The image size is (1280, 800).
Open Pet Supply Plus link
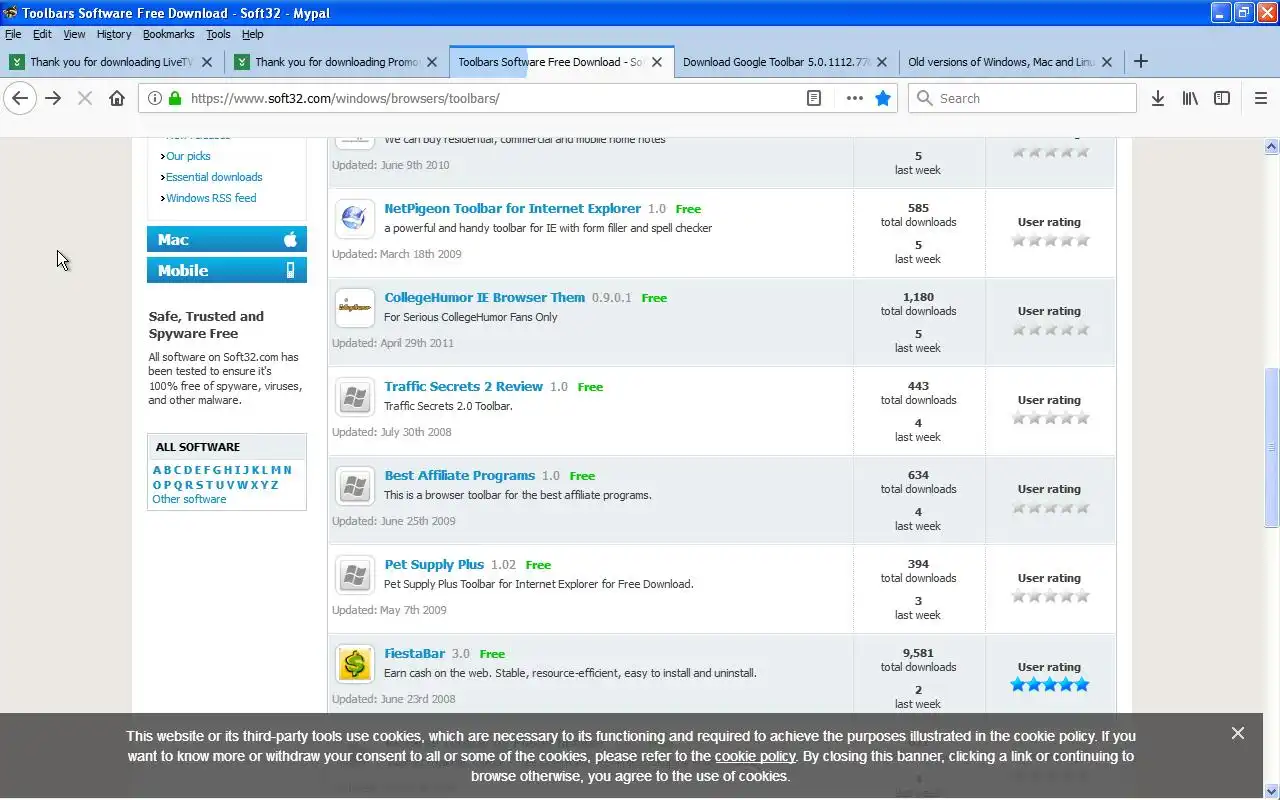tap(434, 564)
